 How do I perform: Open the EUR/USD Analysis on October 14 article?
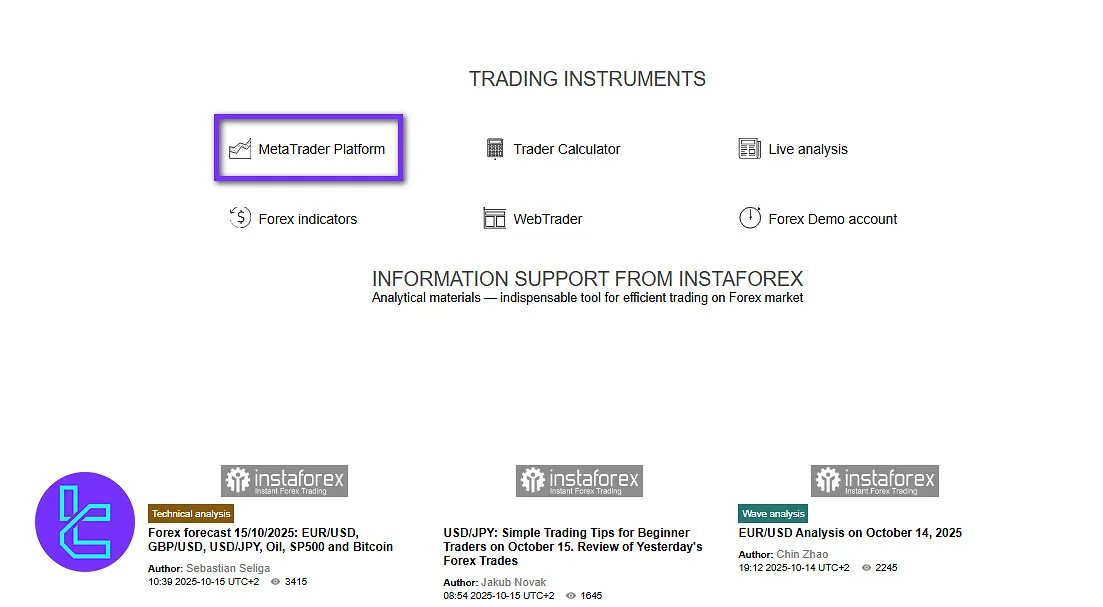click(850, 533)
